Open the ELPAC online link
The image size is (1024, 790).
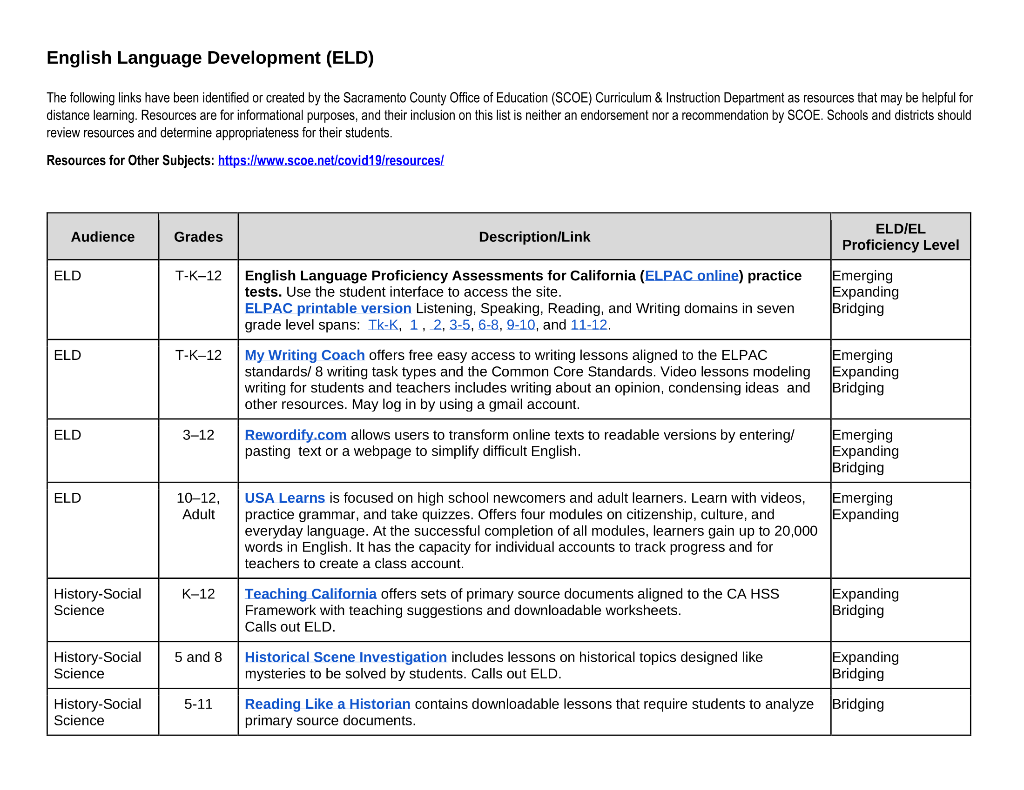click(692, 276)
